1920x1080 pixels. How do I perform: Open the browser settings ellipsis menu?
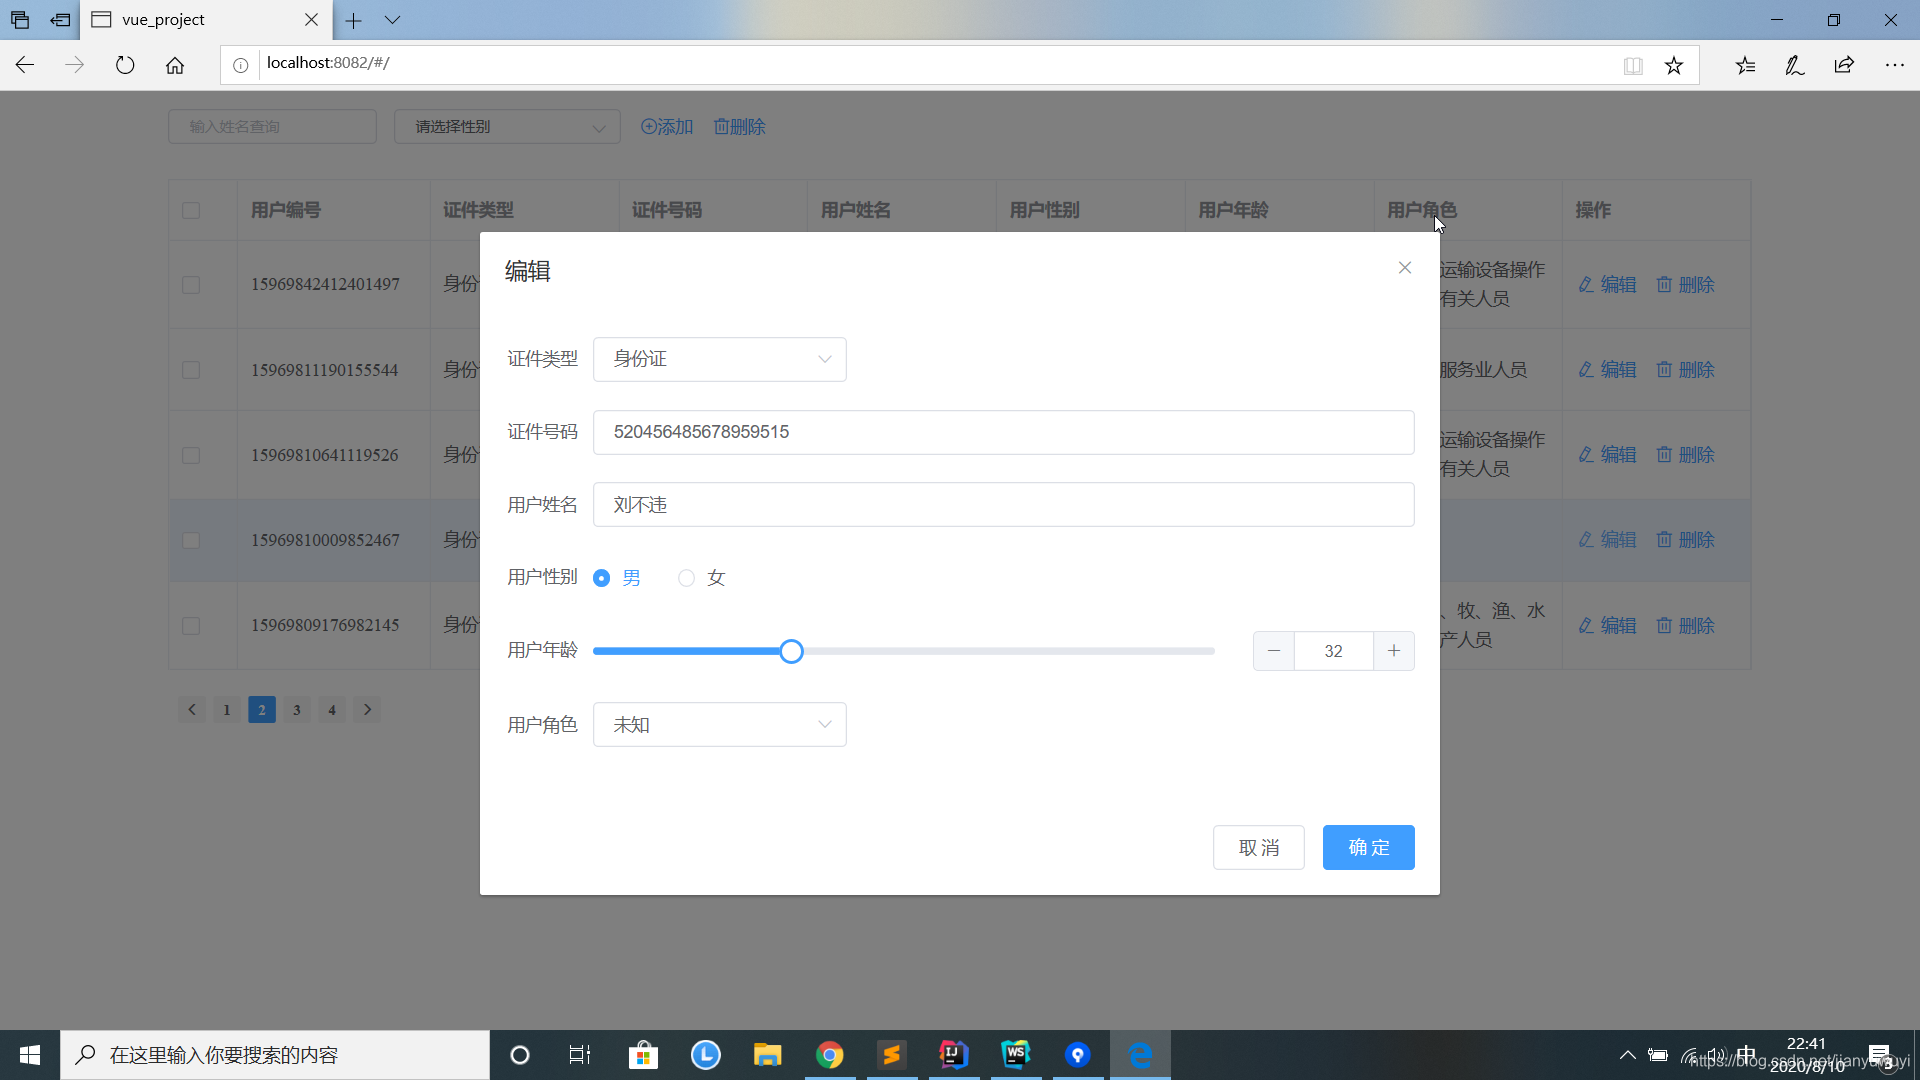pos(1895,65)
